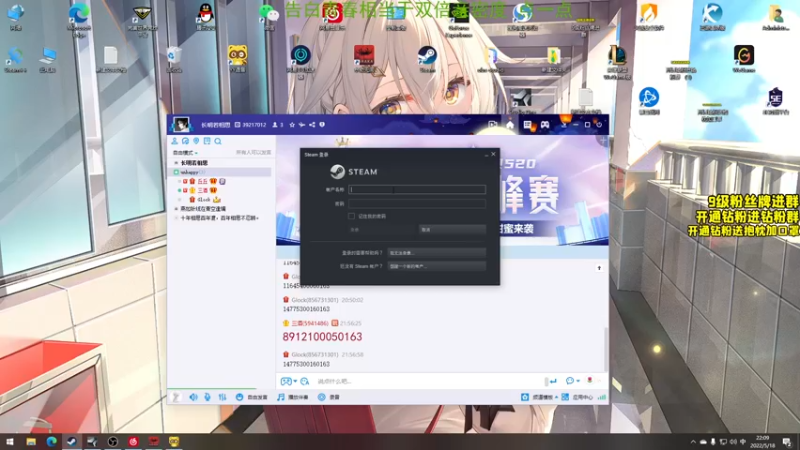Image resolution: width=800 pixels, height=450 pixels.
Task: Click the notes board icon in YY sidebar toolbar
Action: (207, 141)
